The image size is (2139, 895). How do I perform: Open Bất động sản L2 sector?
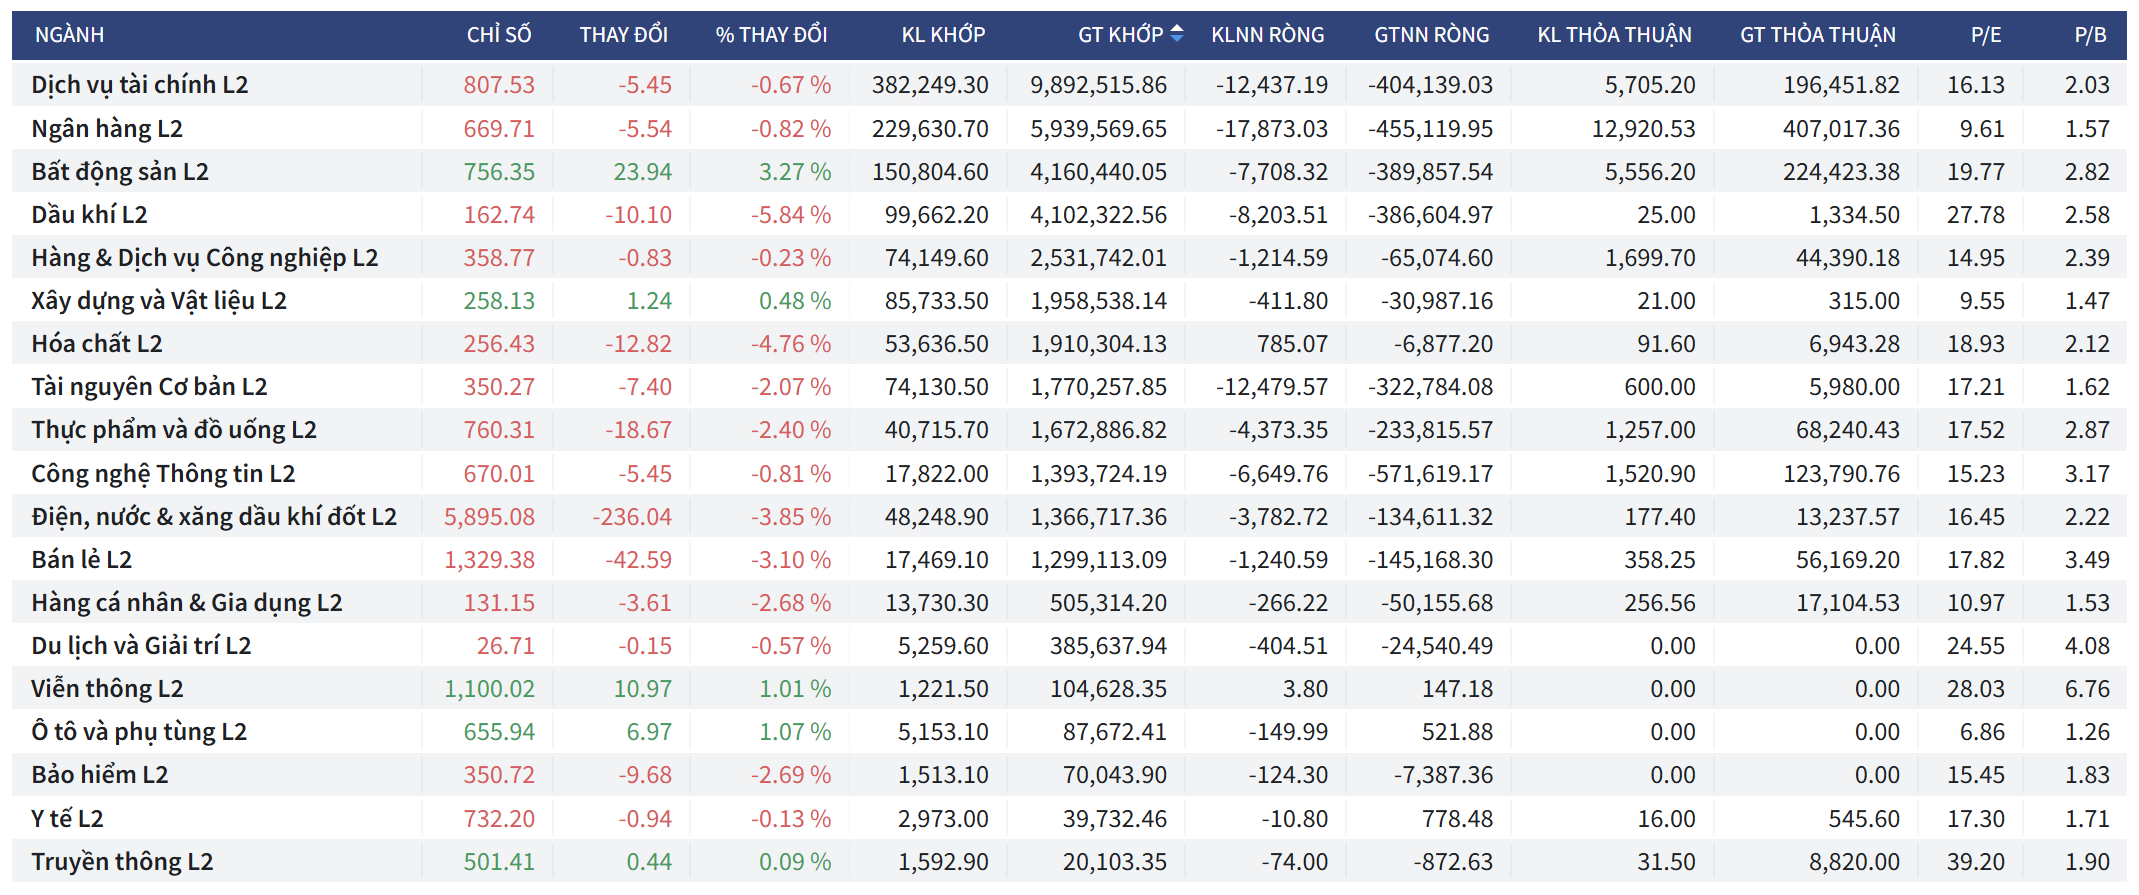120,172
